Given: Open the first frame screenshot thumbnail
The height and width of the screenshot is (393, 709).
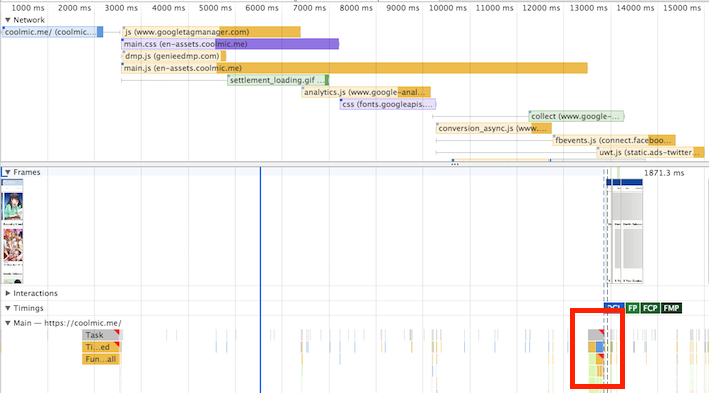Looking at the screenshot, I should click(13, 231).
